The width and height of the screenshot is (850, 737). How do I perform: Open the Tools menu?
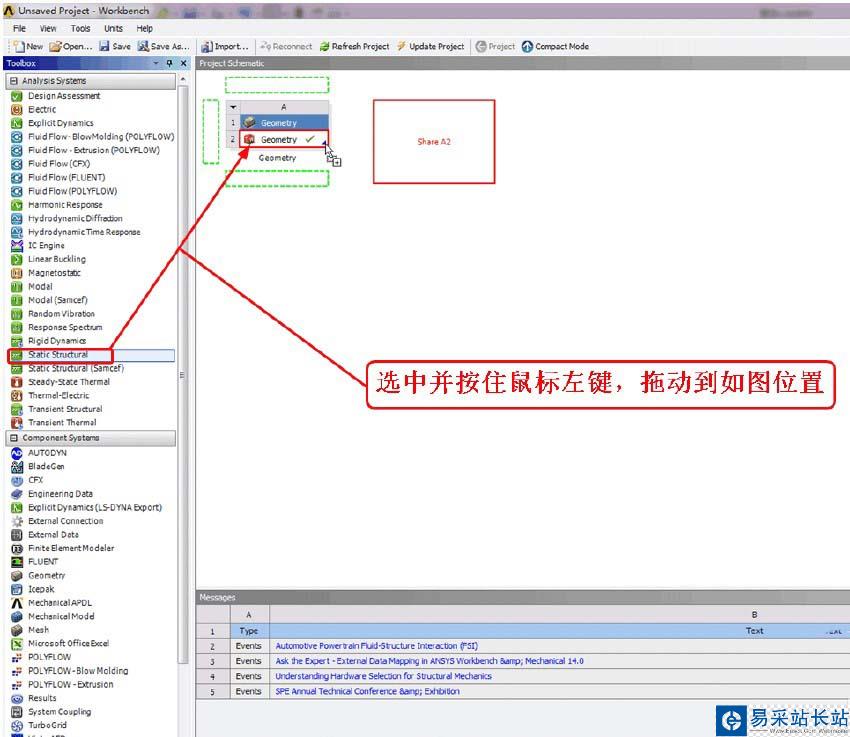point(81,29)
